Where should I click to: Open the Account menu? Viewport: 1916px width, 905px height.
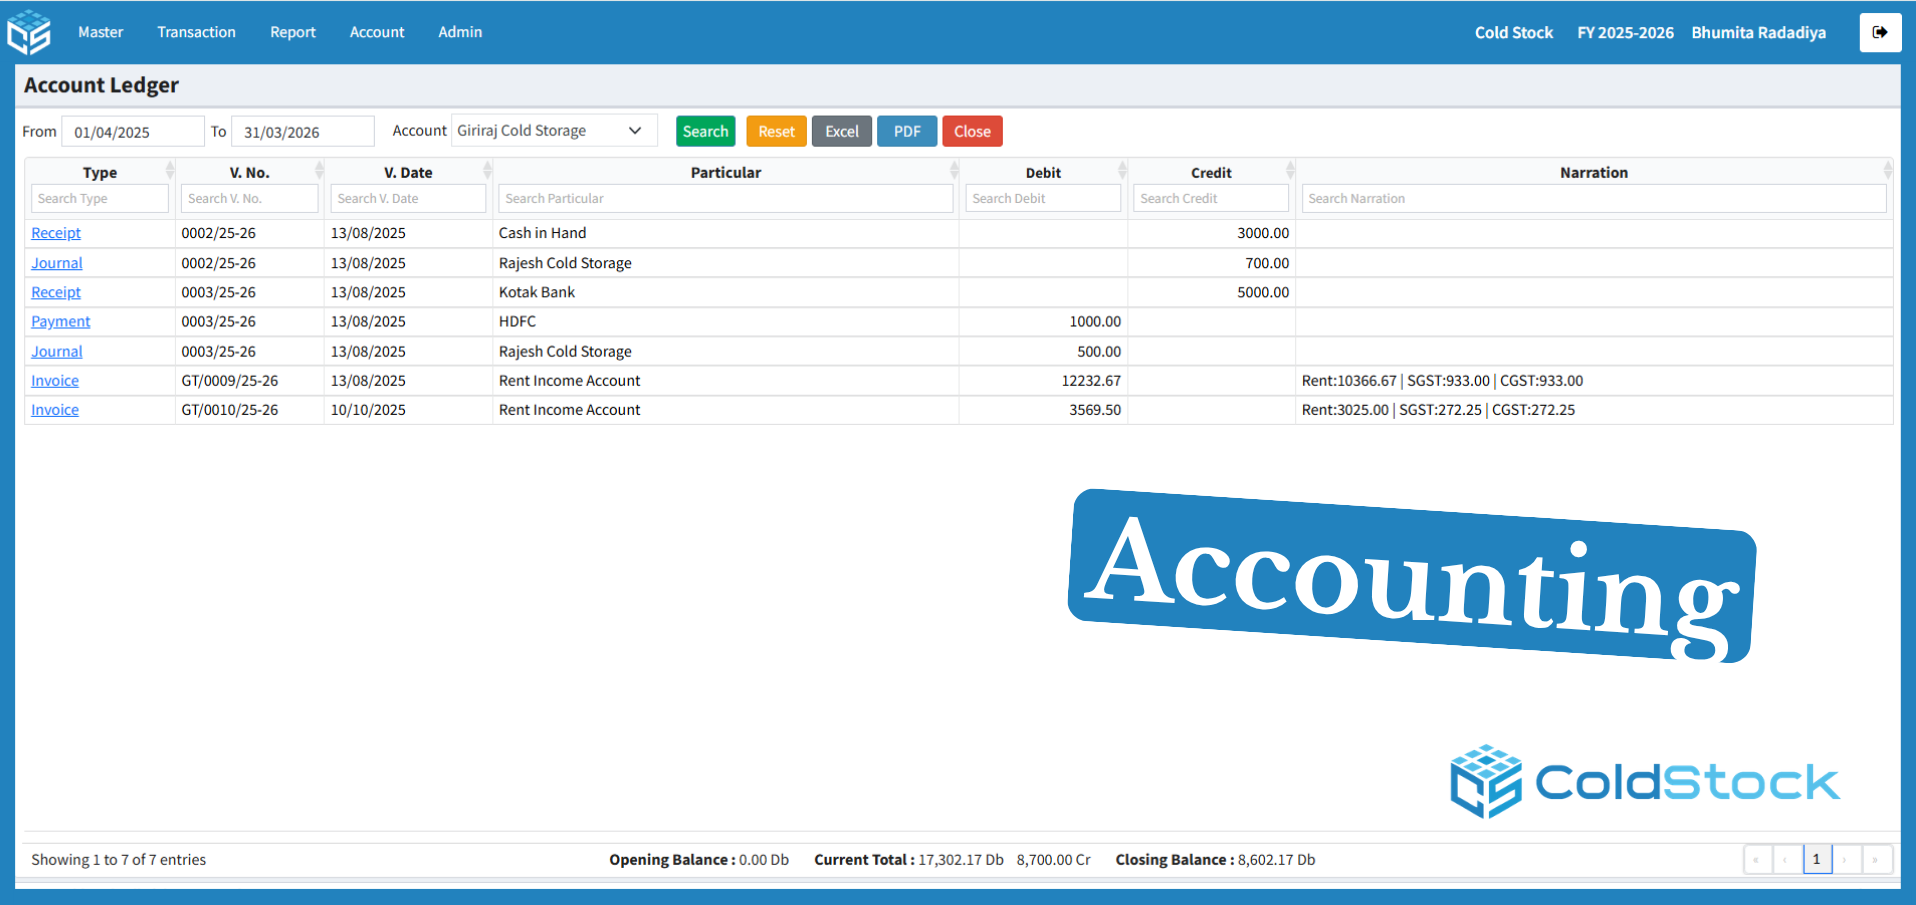pyautogui.click(x=377, y=32)
